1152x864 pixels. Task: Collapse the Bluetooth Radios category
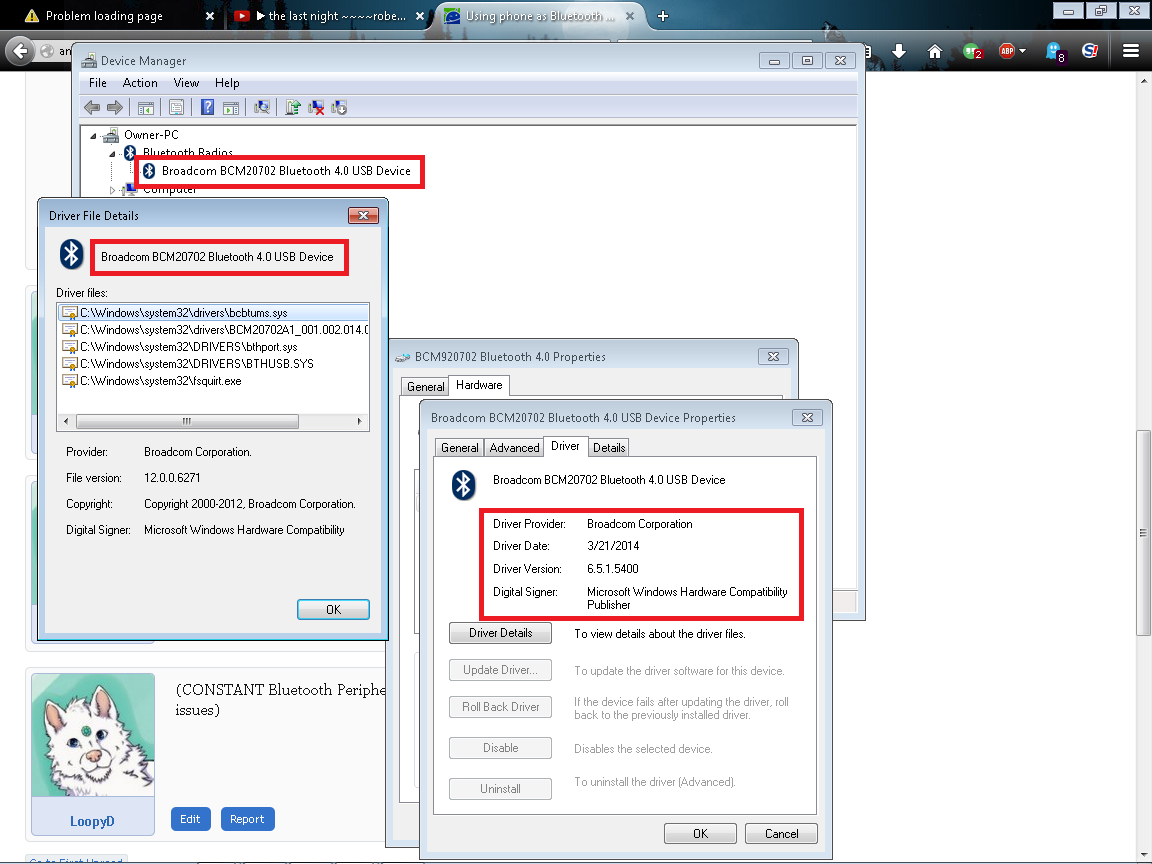pos(112,153)
